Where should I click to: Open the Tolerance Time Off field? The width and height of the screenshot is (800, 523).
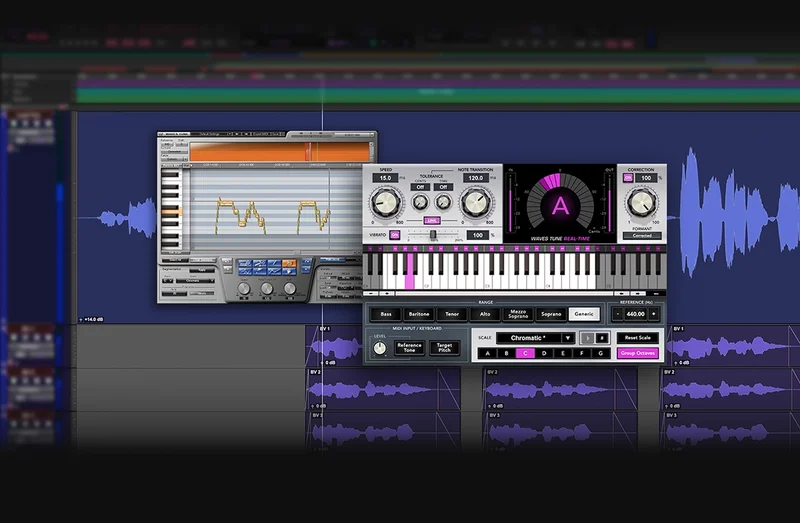(443, 187)
